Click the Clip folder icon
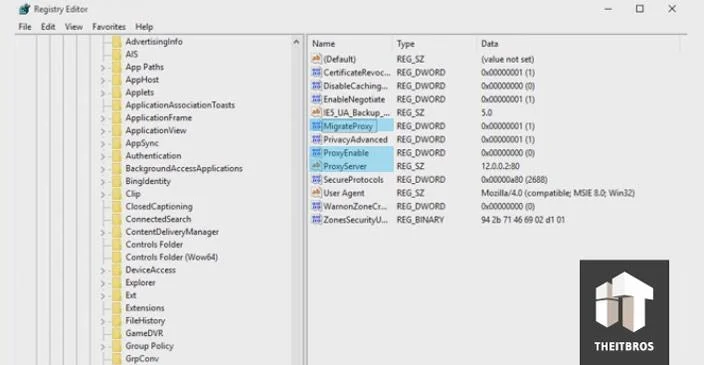The width and height of the screenshot is (704, 365). [x=117, y=194]
